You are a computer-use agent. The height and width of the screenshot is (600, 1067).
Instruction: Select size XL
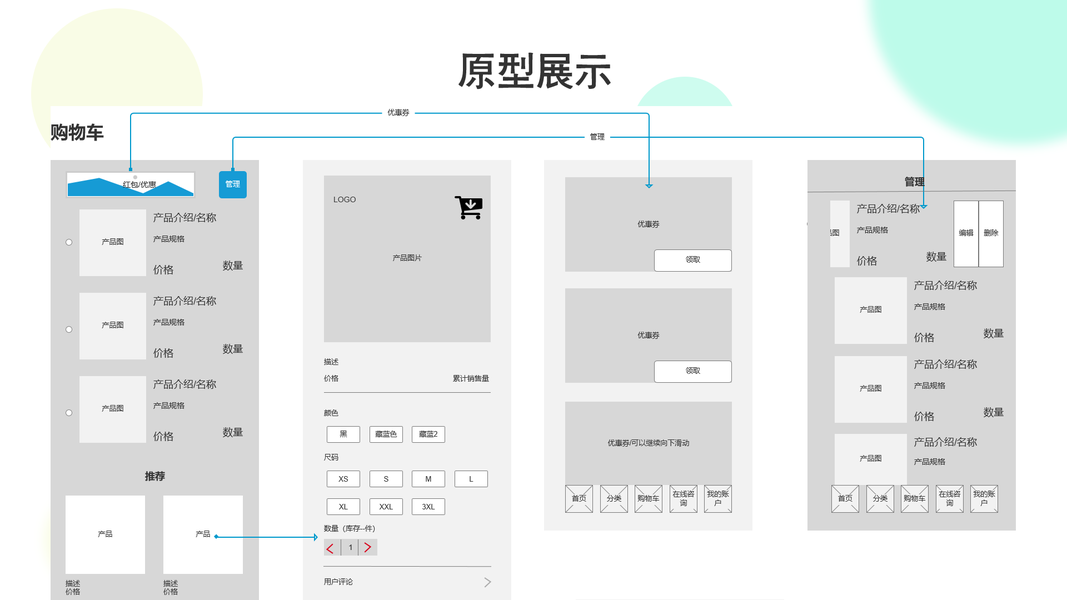coord(343,507)
